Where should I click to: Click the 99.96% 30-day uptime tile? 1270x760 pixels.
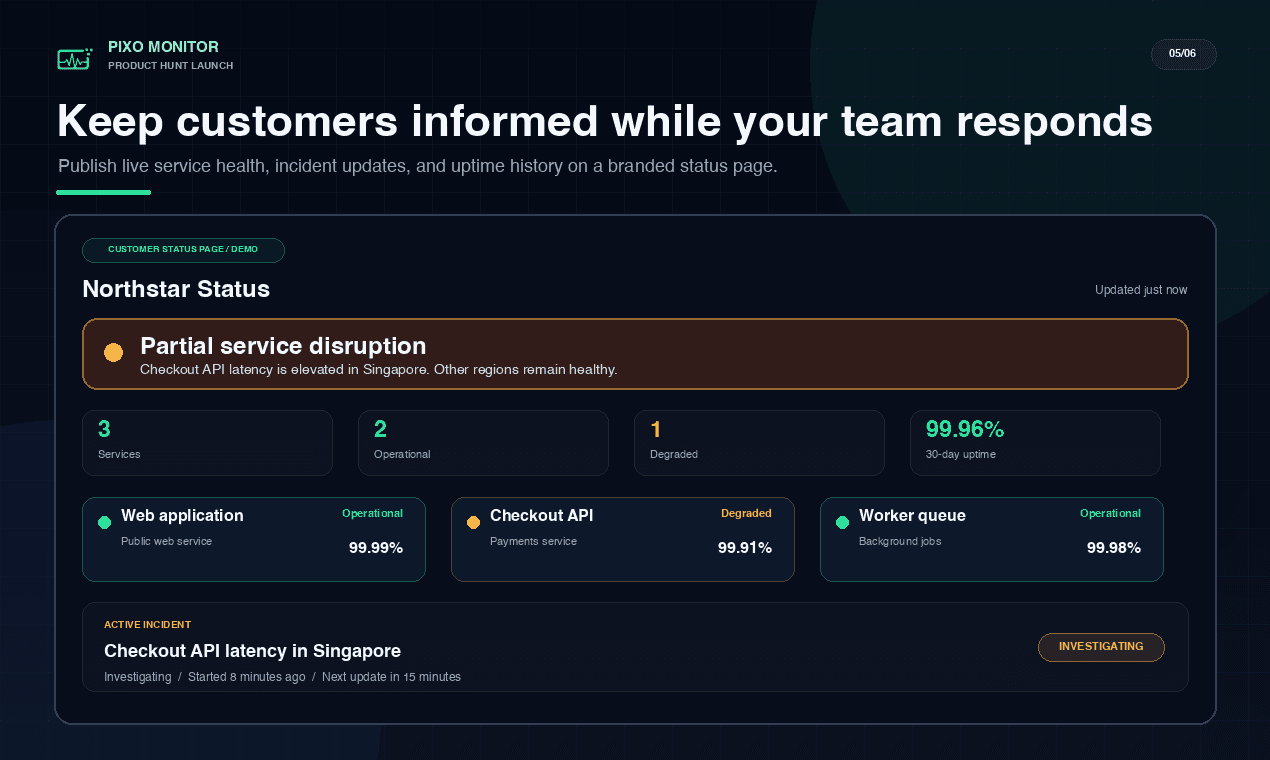click(x=1035, y=443)
